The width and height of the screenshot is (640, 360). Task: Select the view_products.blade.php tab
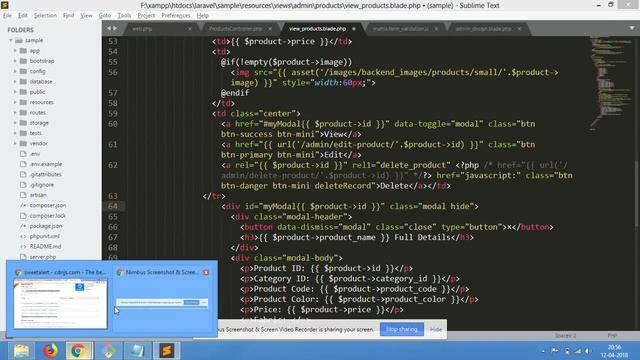(x=318, y=29)
